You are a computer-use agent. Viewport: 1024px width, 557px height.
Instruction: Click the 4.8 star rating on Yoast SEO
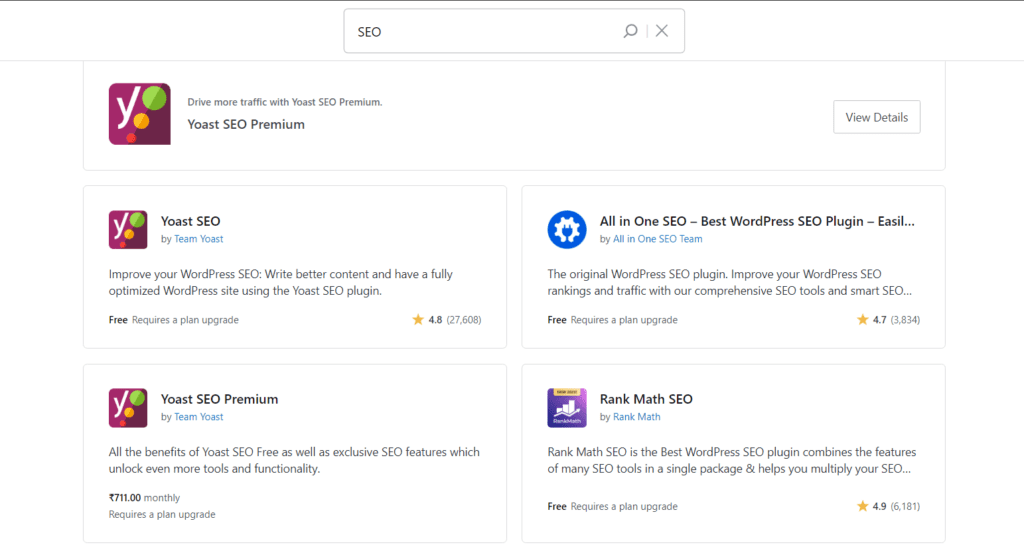click(x=447, y=319)
